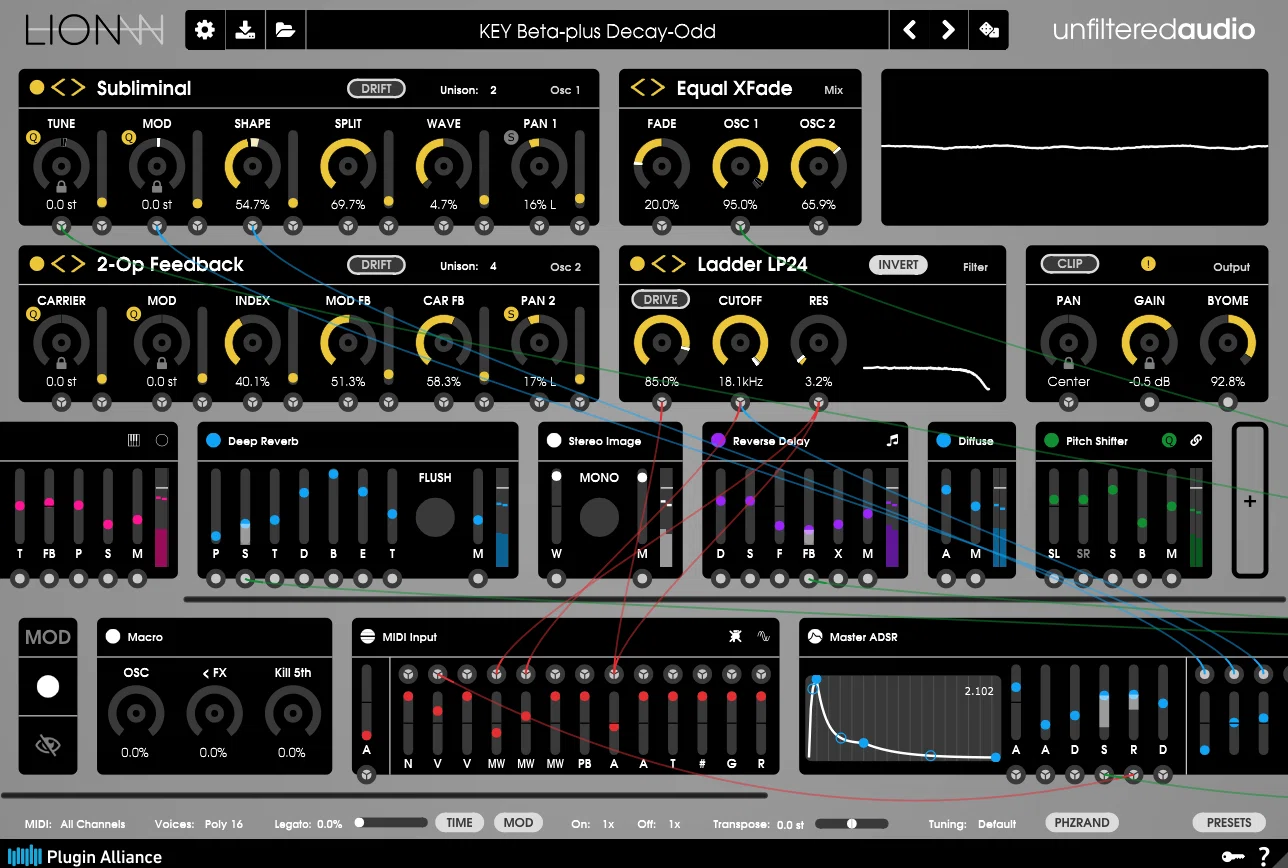Adjust the Legato slider
This screenshot has width=1288, height=868.
pos(391,823)
